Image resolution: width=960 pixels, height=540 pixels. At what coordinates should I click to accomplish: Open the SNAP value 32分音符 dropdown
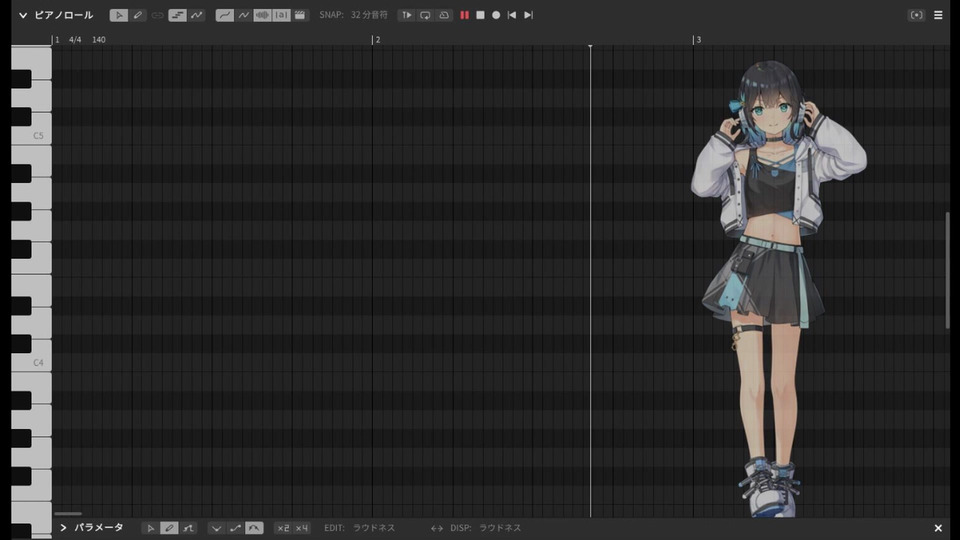pos(369,15)
